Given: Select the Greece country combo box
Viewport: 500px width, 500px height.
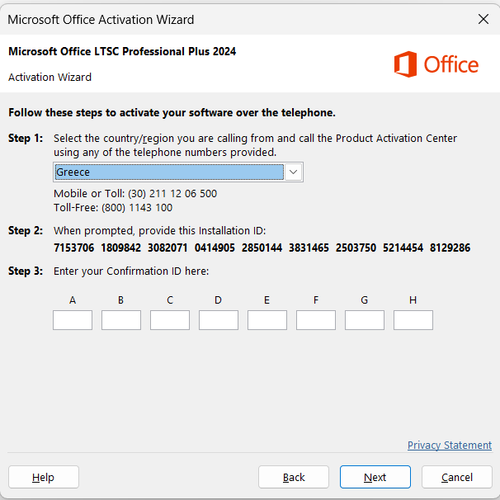Looking at the screenshot, I should pos(178,172).
